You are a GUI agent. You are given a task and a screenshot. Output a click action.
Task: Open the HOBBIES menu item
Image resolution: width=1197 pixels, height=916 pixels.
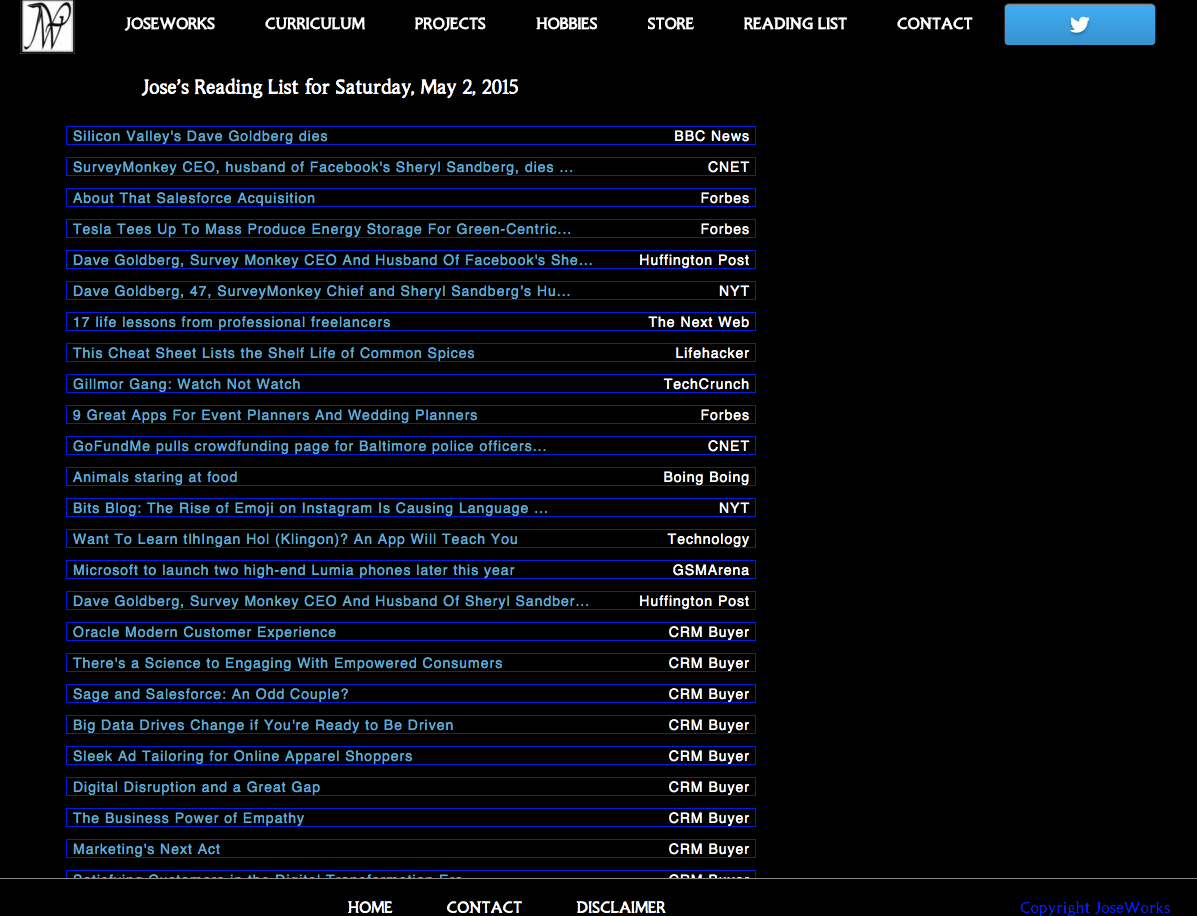[566, 24]
